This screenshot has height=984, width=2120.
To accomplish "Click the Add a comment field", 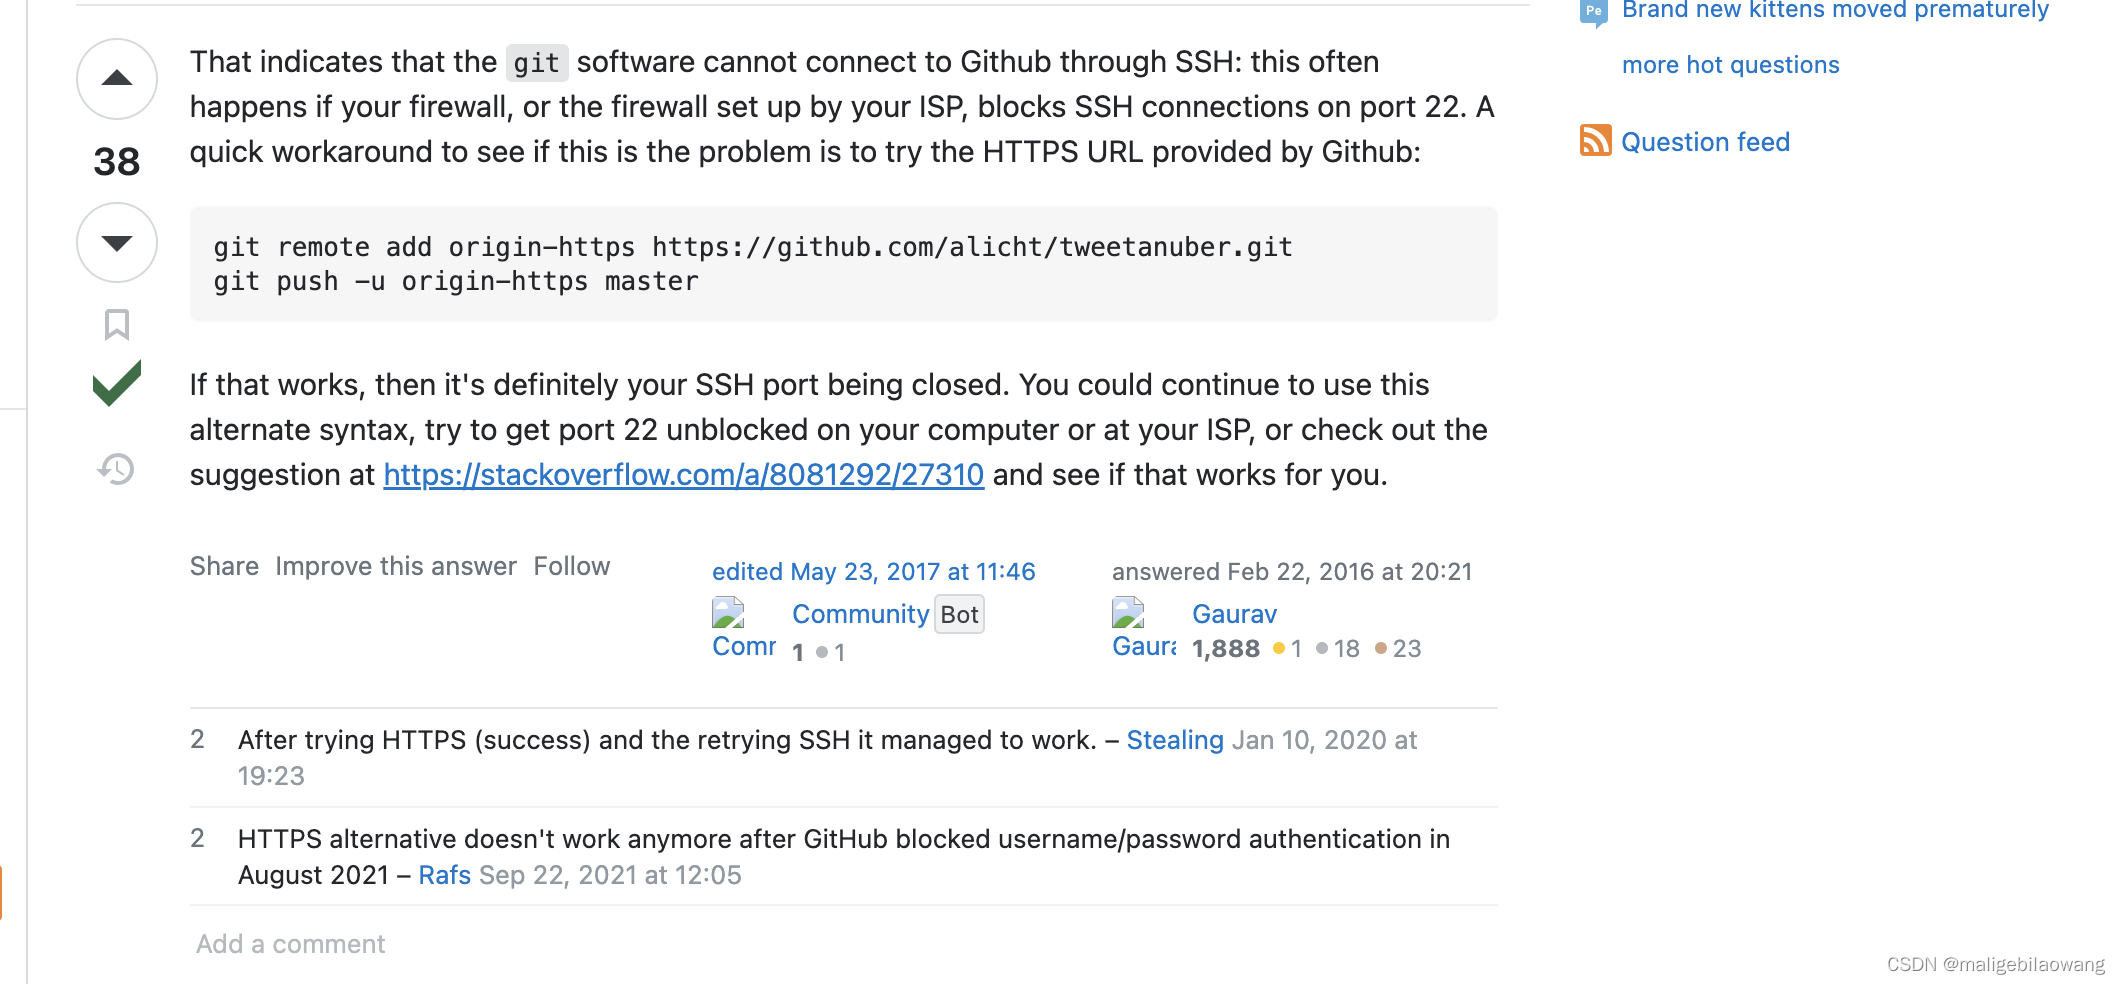I will tap(289, 943).
